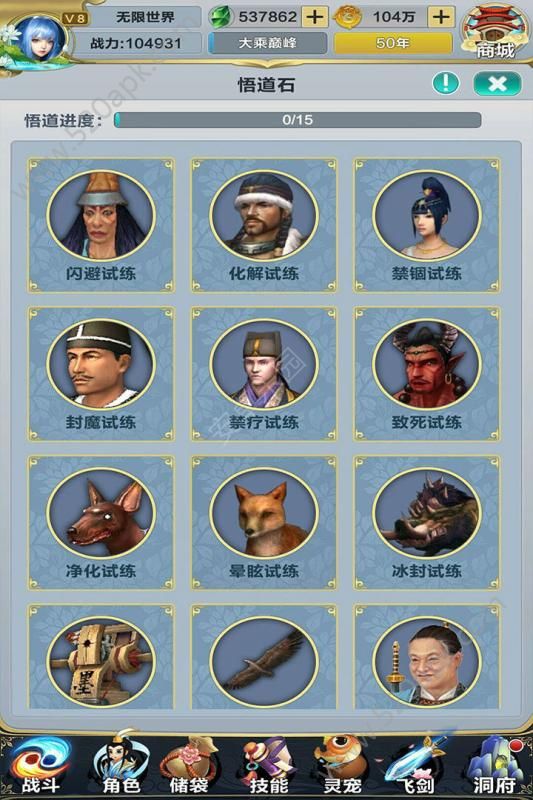This screenshot has height=800, width=533.
Task: Select the 晕眩试练 fox trial
Action: (264, 523)
